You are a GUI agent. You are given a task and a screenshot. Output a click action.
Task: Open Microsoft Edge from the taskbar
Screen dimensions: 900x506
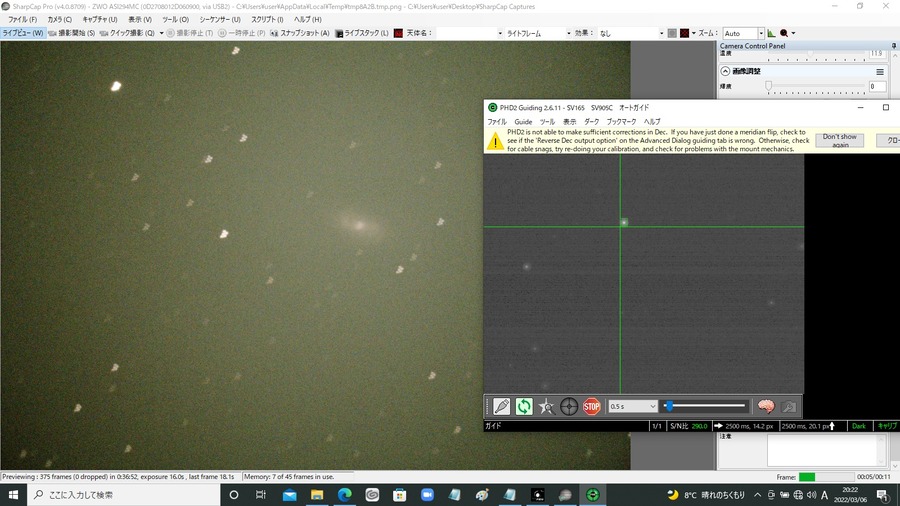pyautogui.click(x=344, y=495)
